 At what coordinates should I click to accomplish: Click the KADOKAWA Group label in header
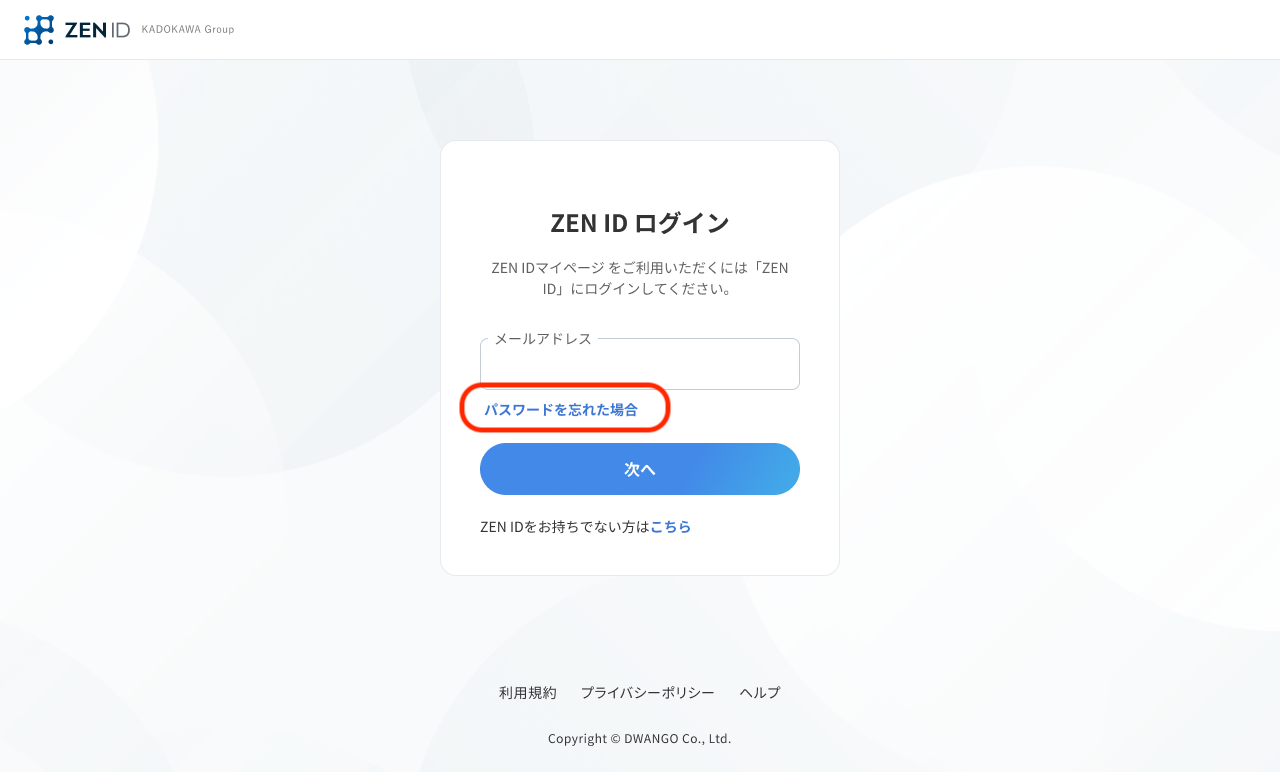(x=187, y=29)
